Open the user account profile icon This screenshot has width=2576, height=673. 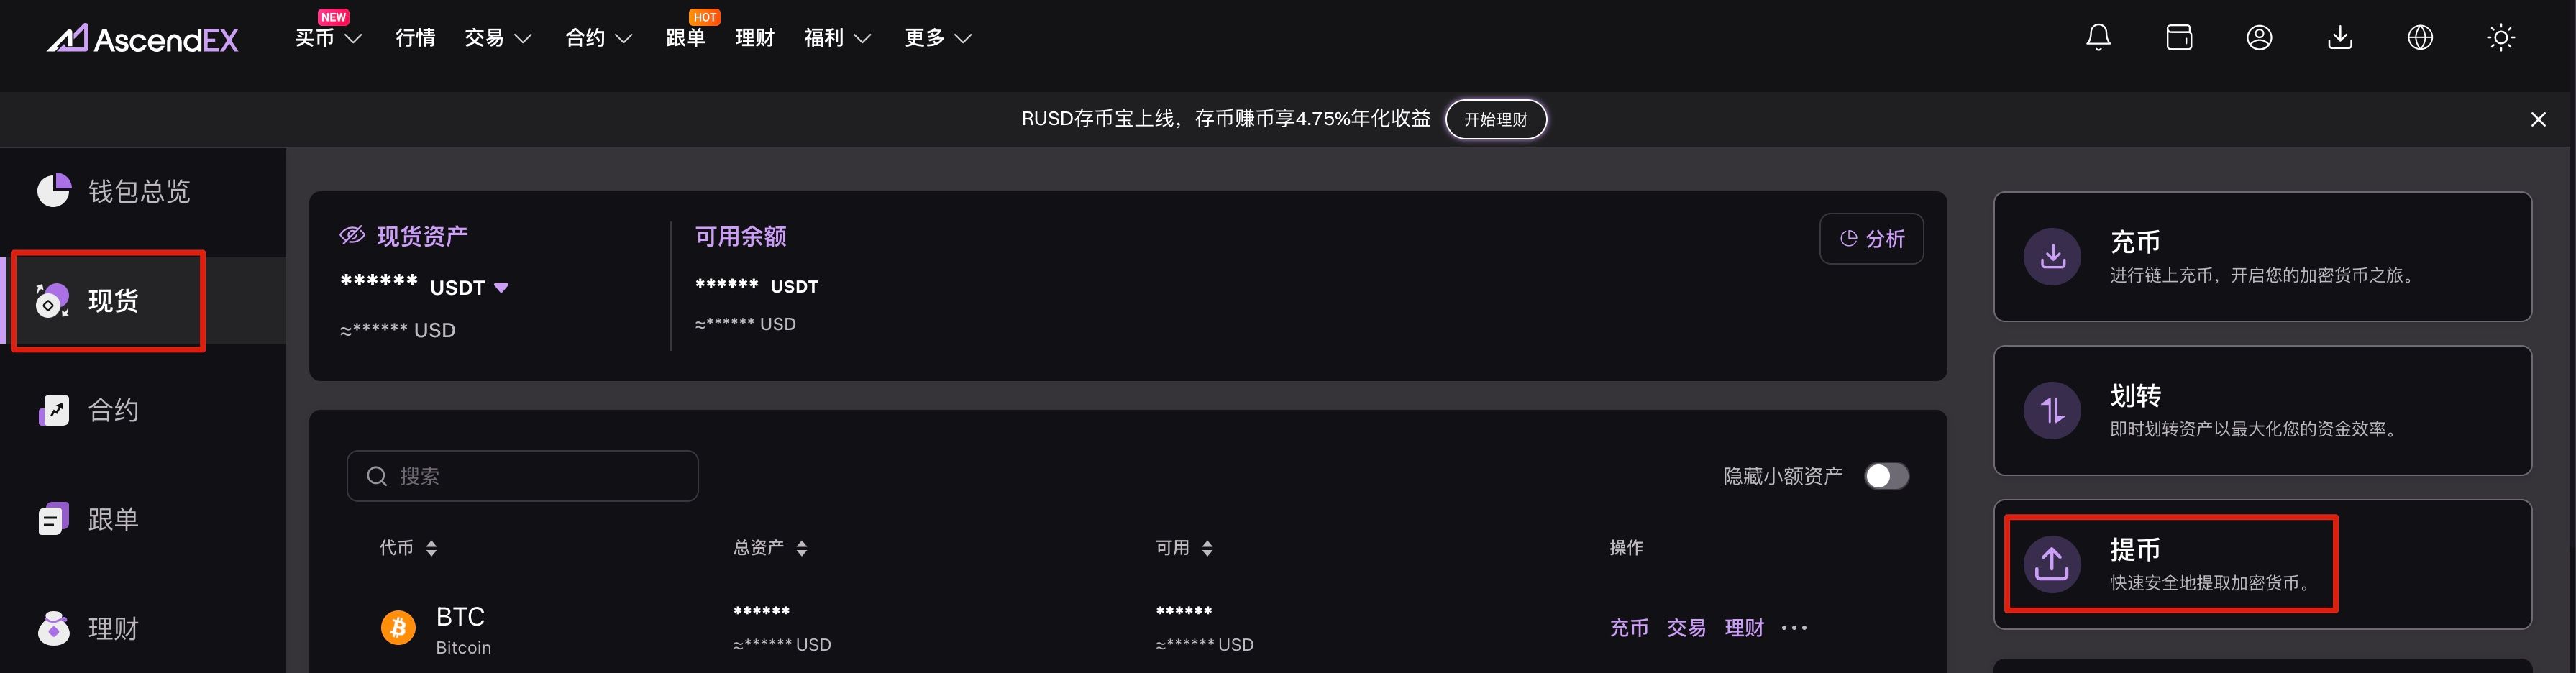point(2259,38)
